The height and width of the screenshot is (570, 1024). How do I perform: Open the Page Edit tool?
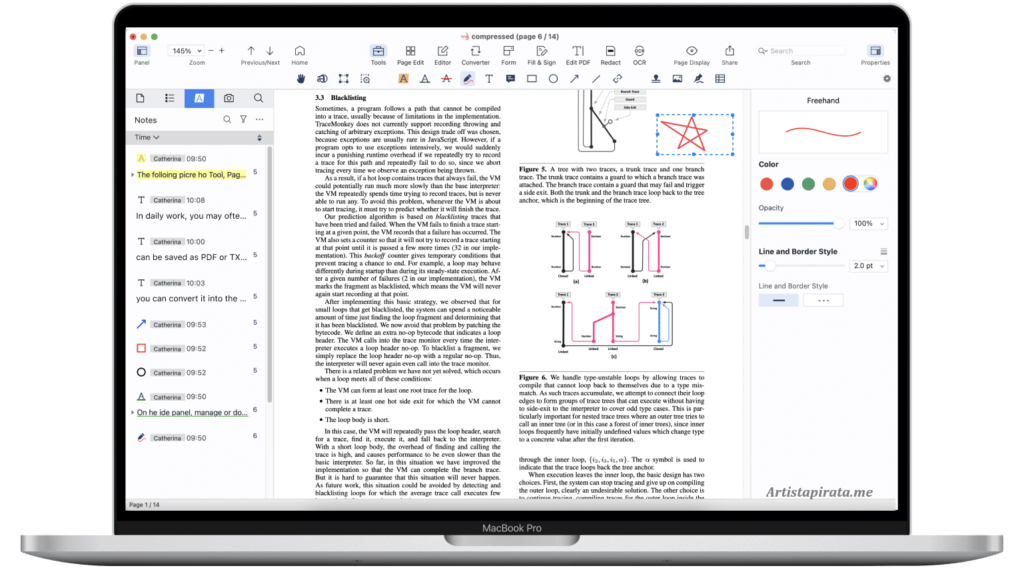pyautogui.click(x=410, y=55)
